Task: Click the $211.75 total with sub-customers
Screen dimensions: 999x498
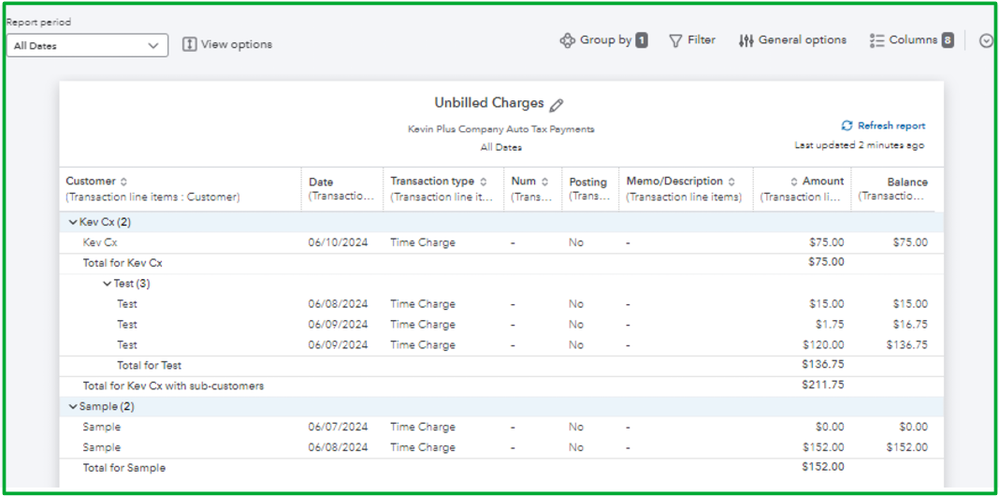Action: point(823,385)
